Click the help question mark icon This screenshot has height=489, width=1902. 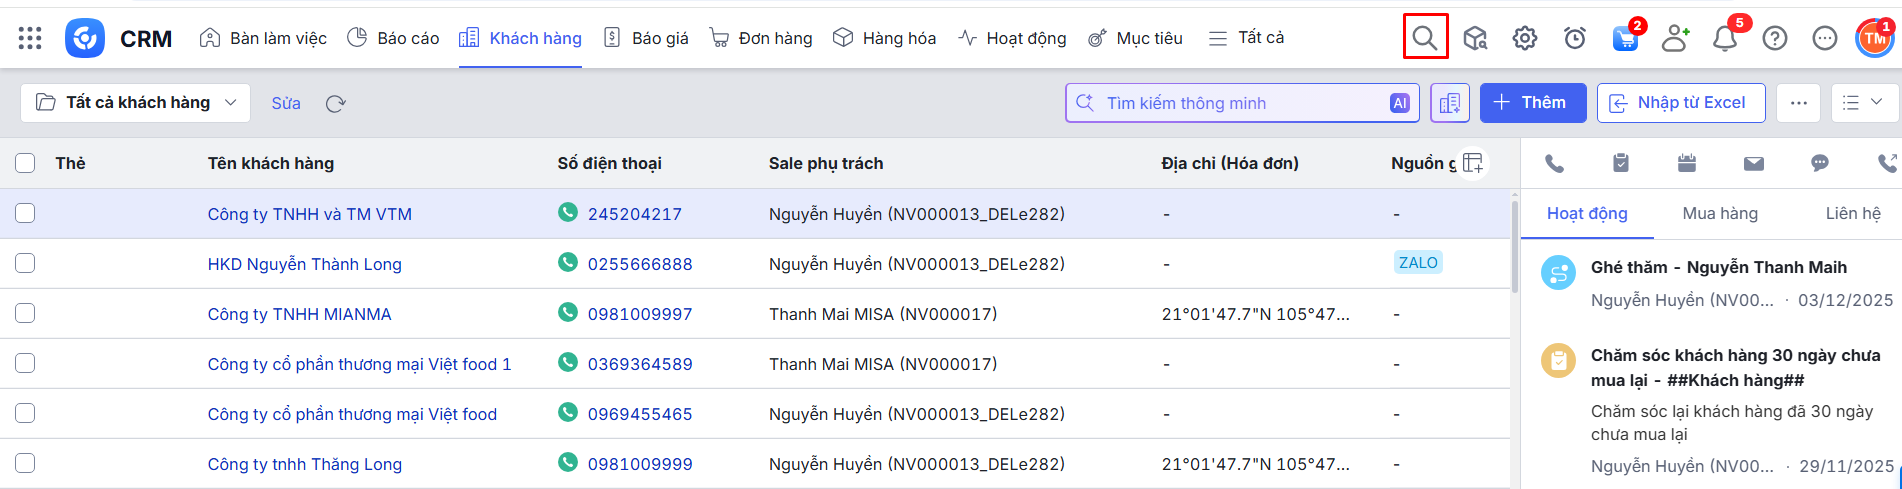click(x=1775, y=38)
